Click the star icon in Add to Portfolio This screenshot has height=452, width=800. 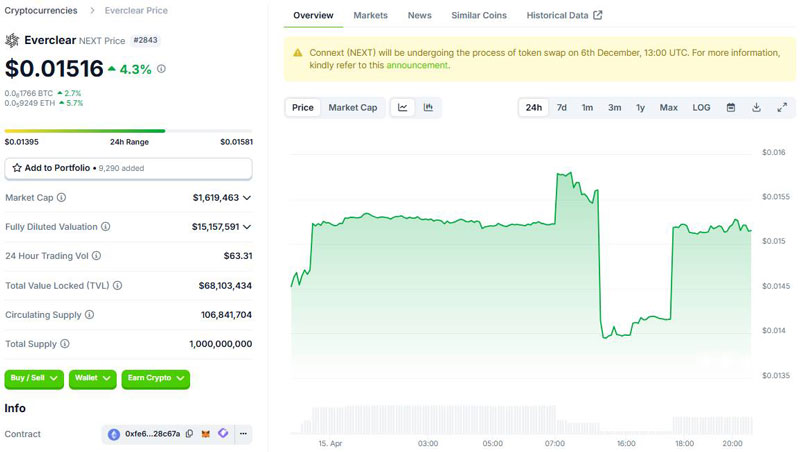pos(17,168)
